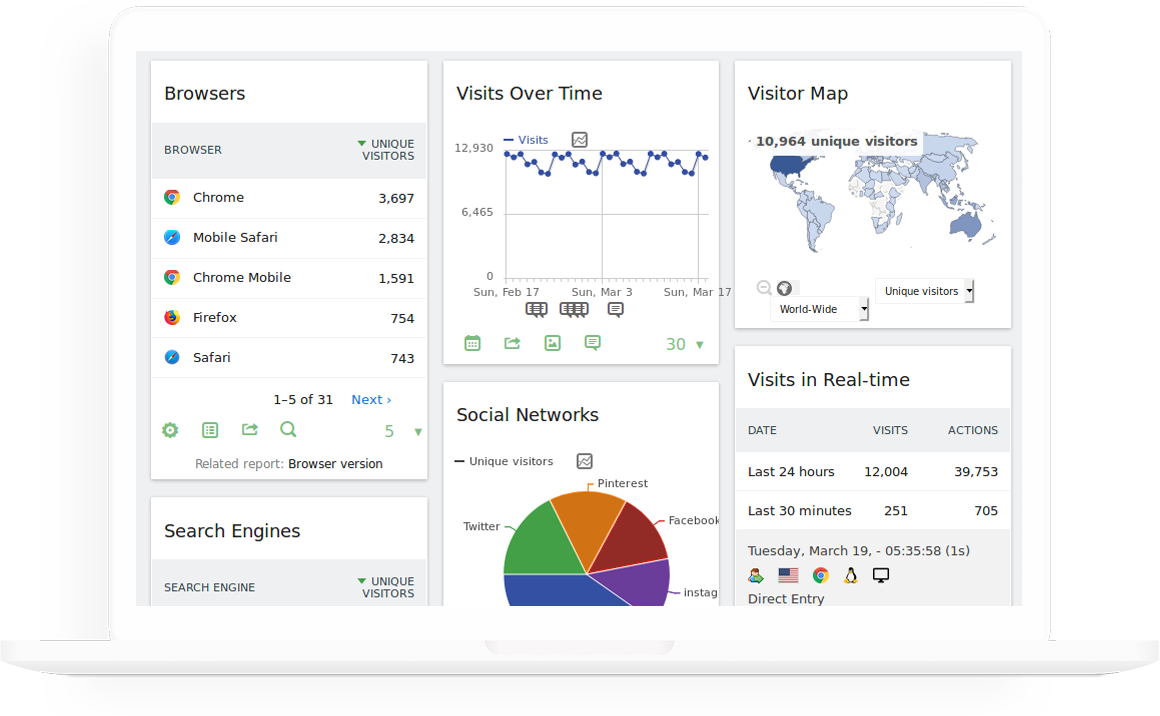Viewport: 1160px width, 716px height.
Task: Click the globe icon on Visitor Map
Action: pos(784,288)
